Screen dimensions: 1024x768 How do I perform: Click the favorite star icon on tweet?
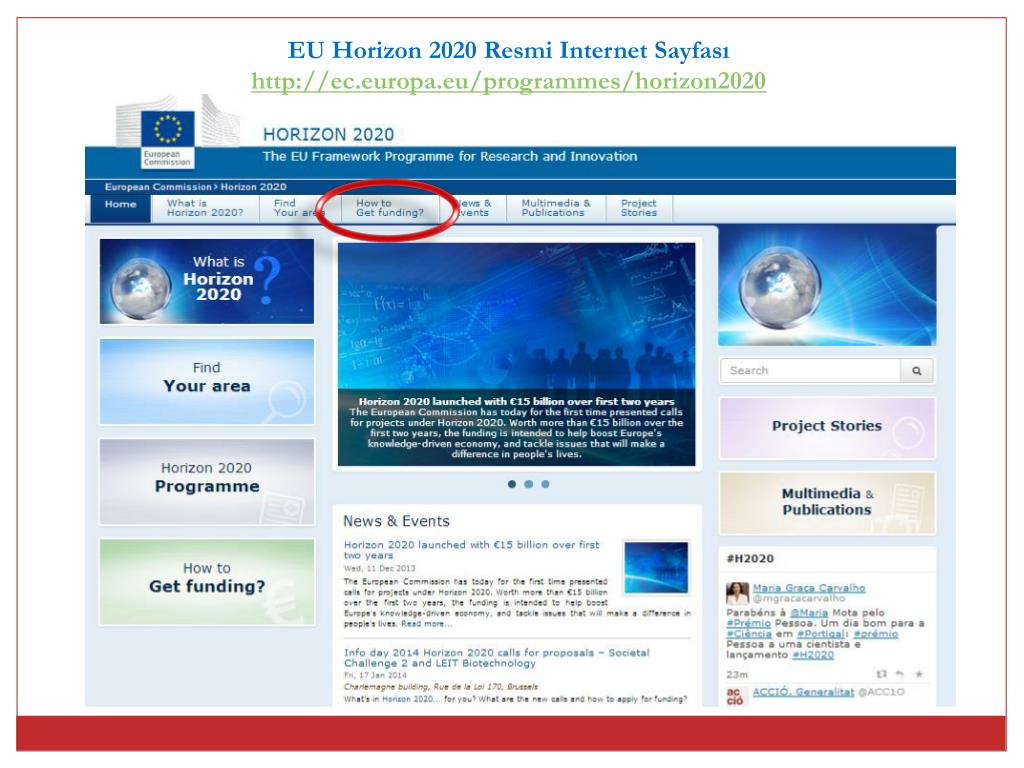click(x=919, y=673)
